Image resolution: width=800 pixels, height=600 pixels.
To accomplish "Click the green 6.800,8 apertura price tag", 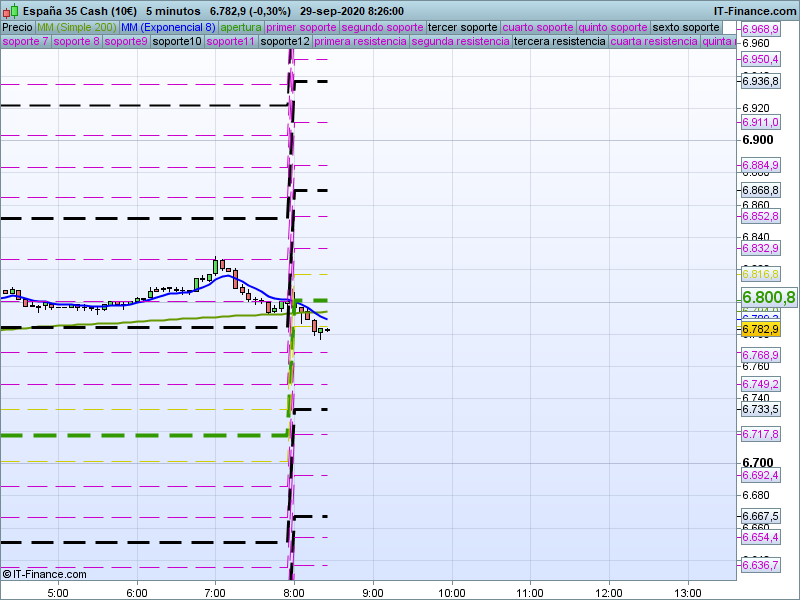I will click(x=768, y=297).
